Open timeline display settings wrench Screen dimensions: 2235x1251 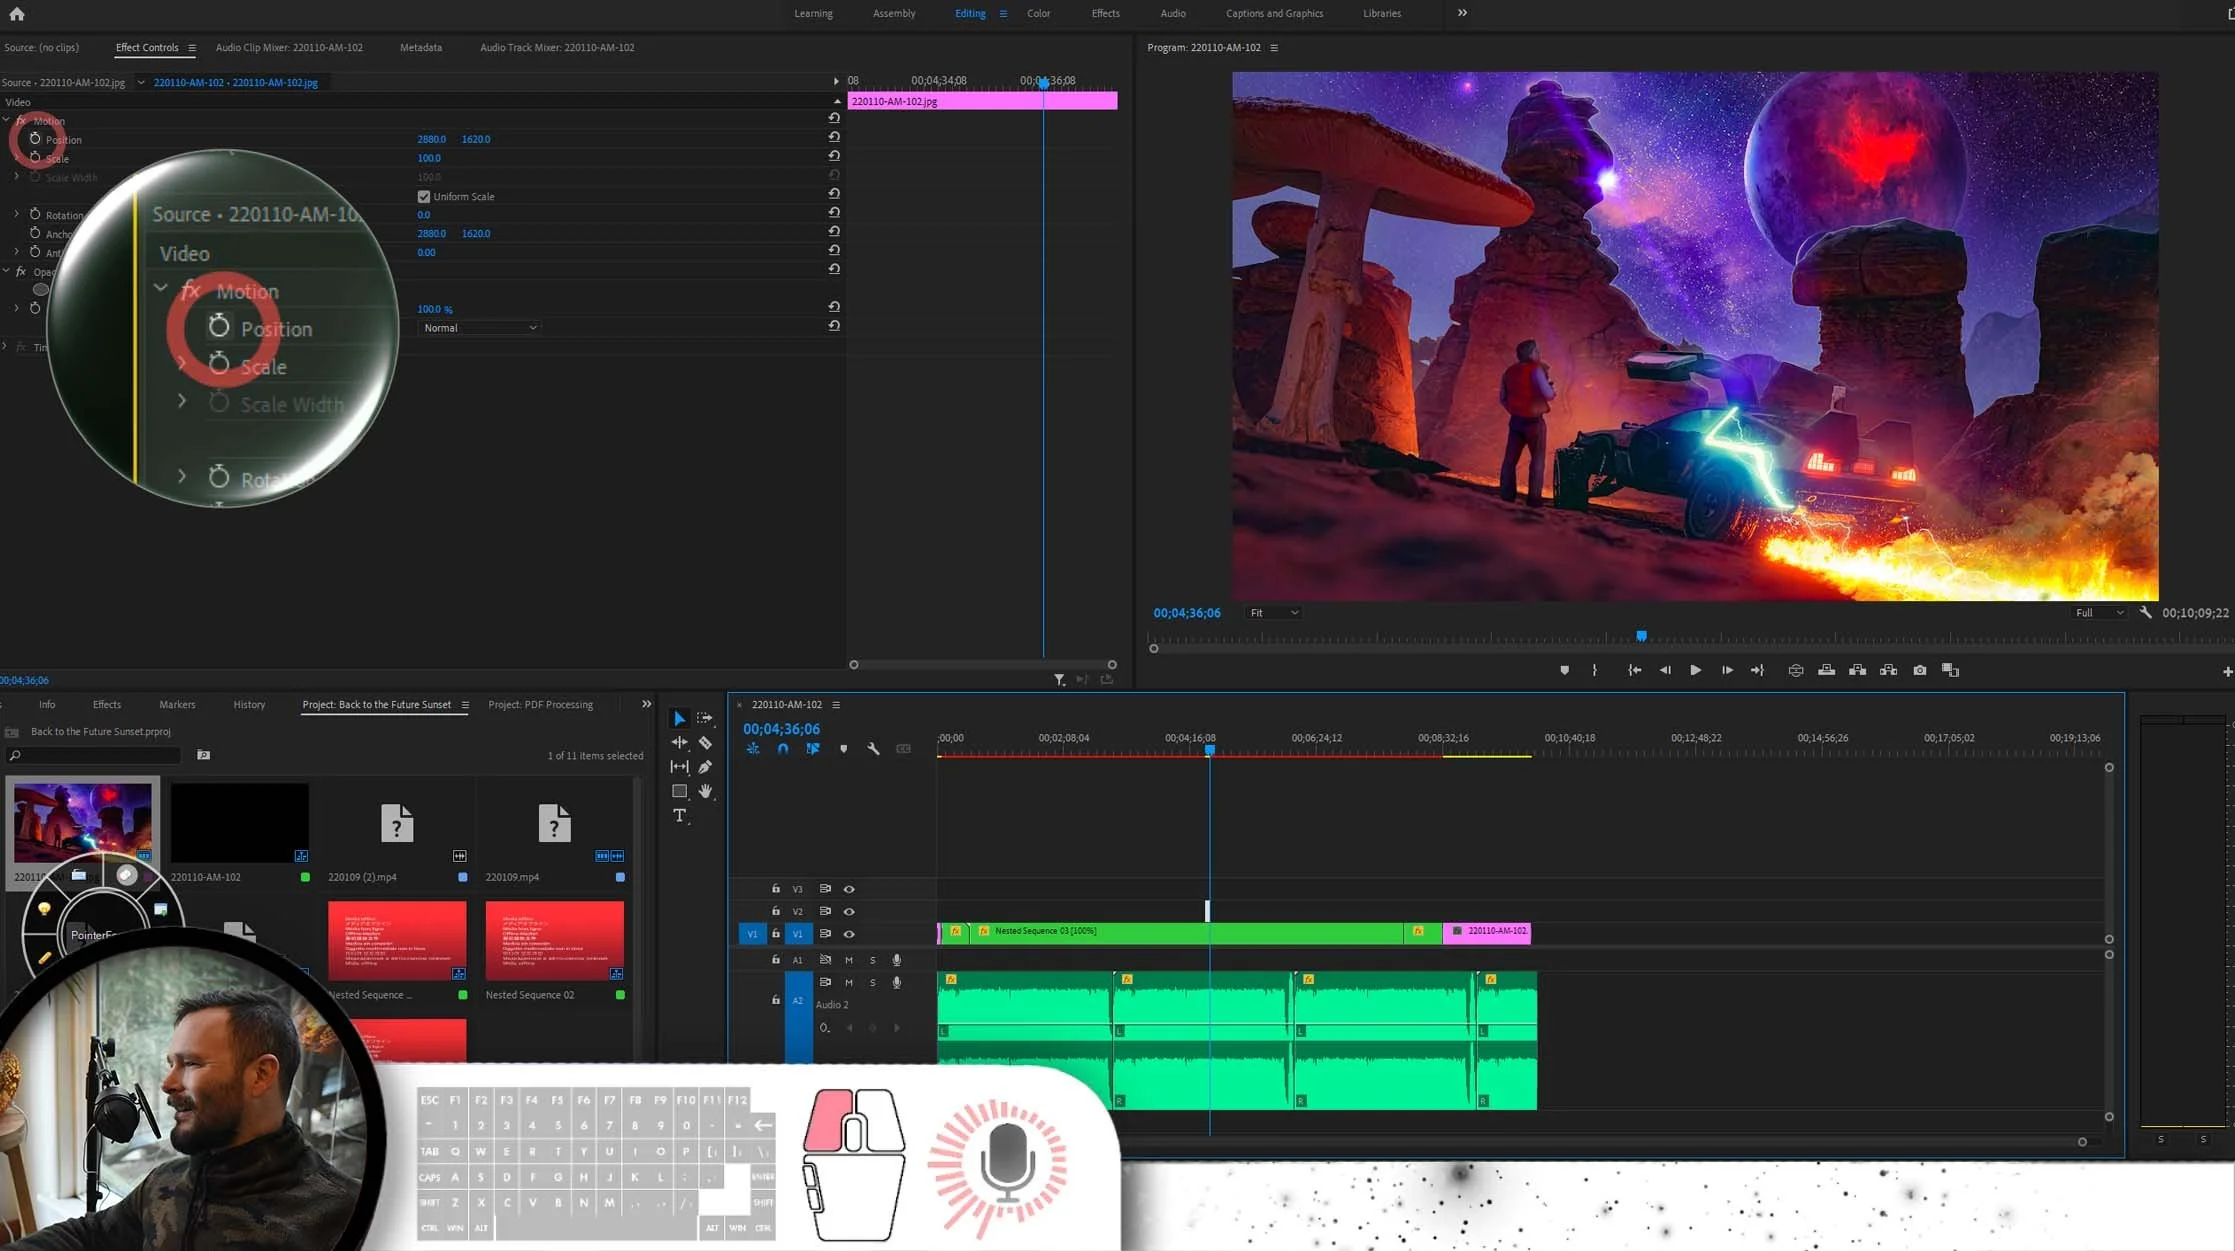(x=873, y=749)
